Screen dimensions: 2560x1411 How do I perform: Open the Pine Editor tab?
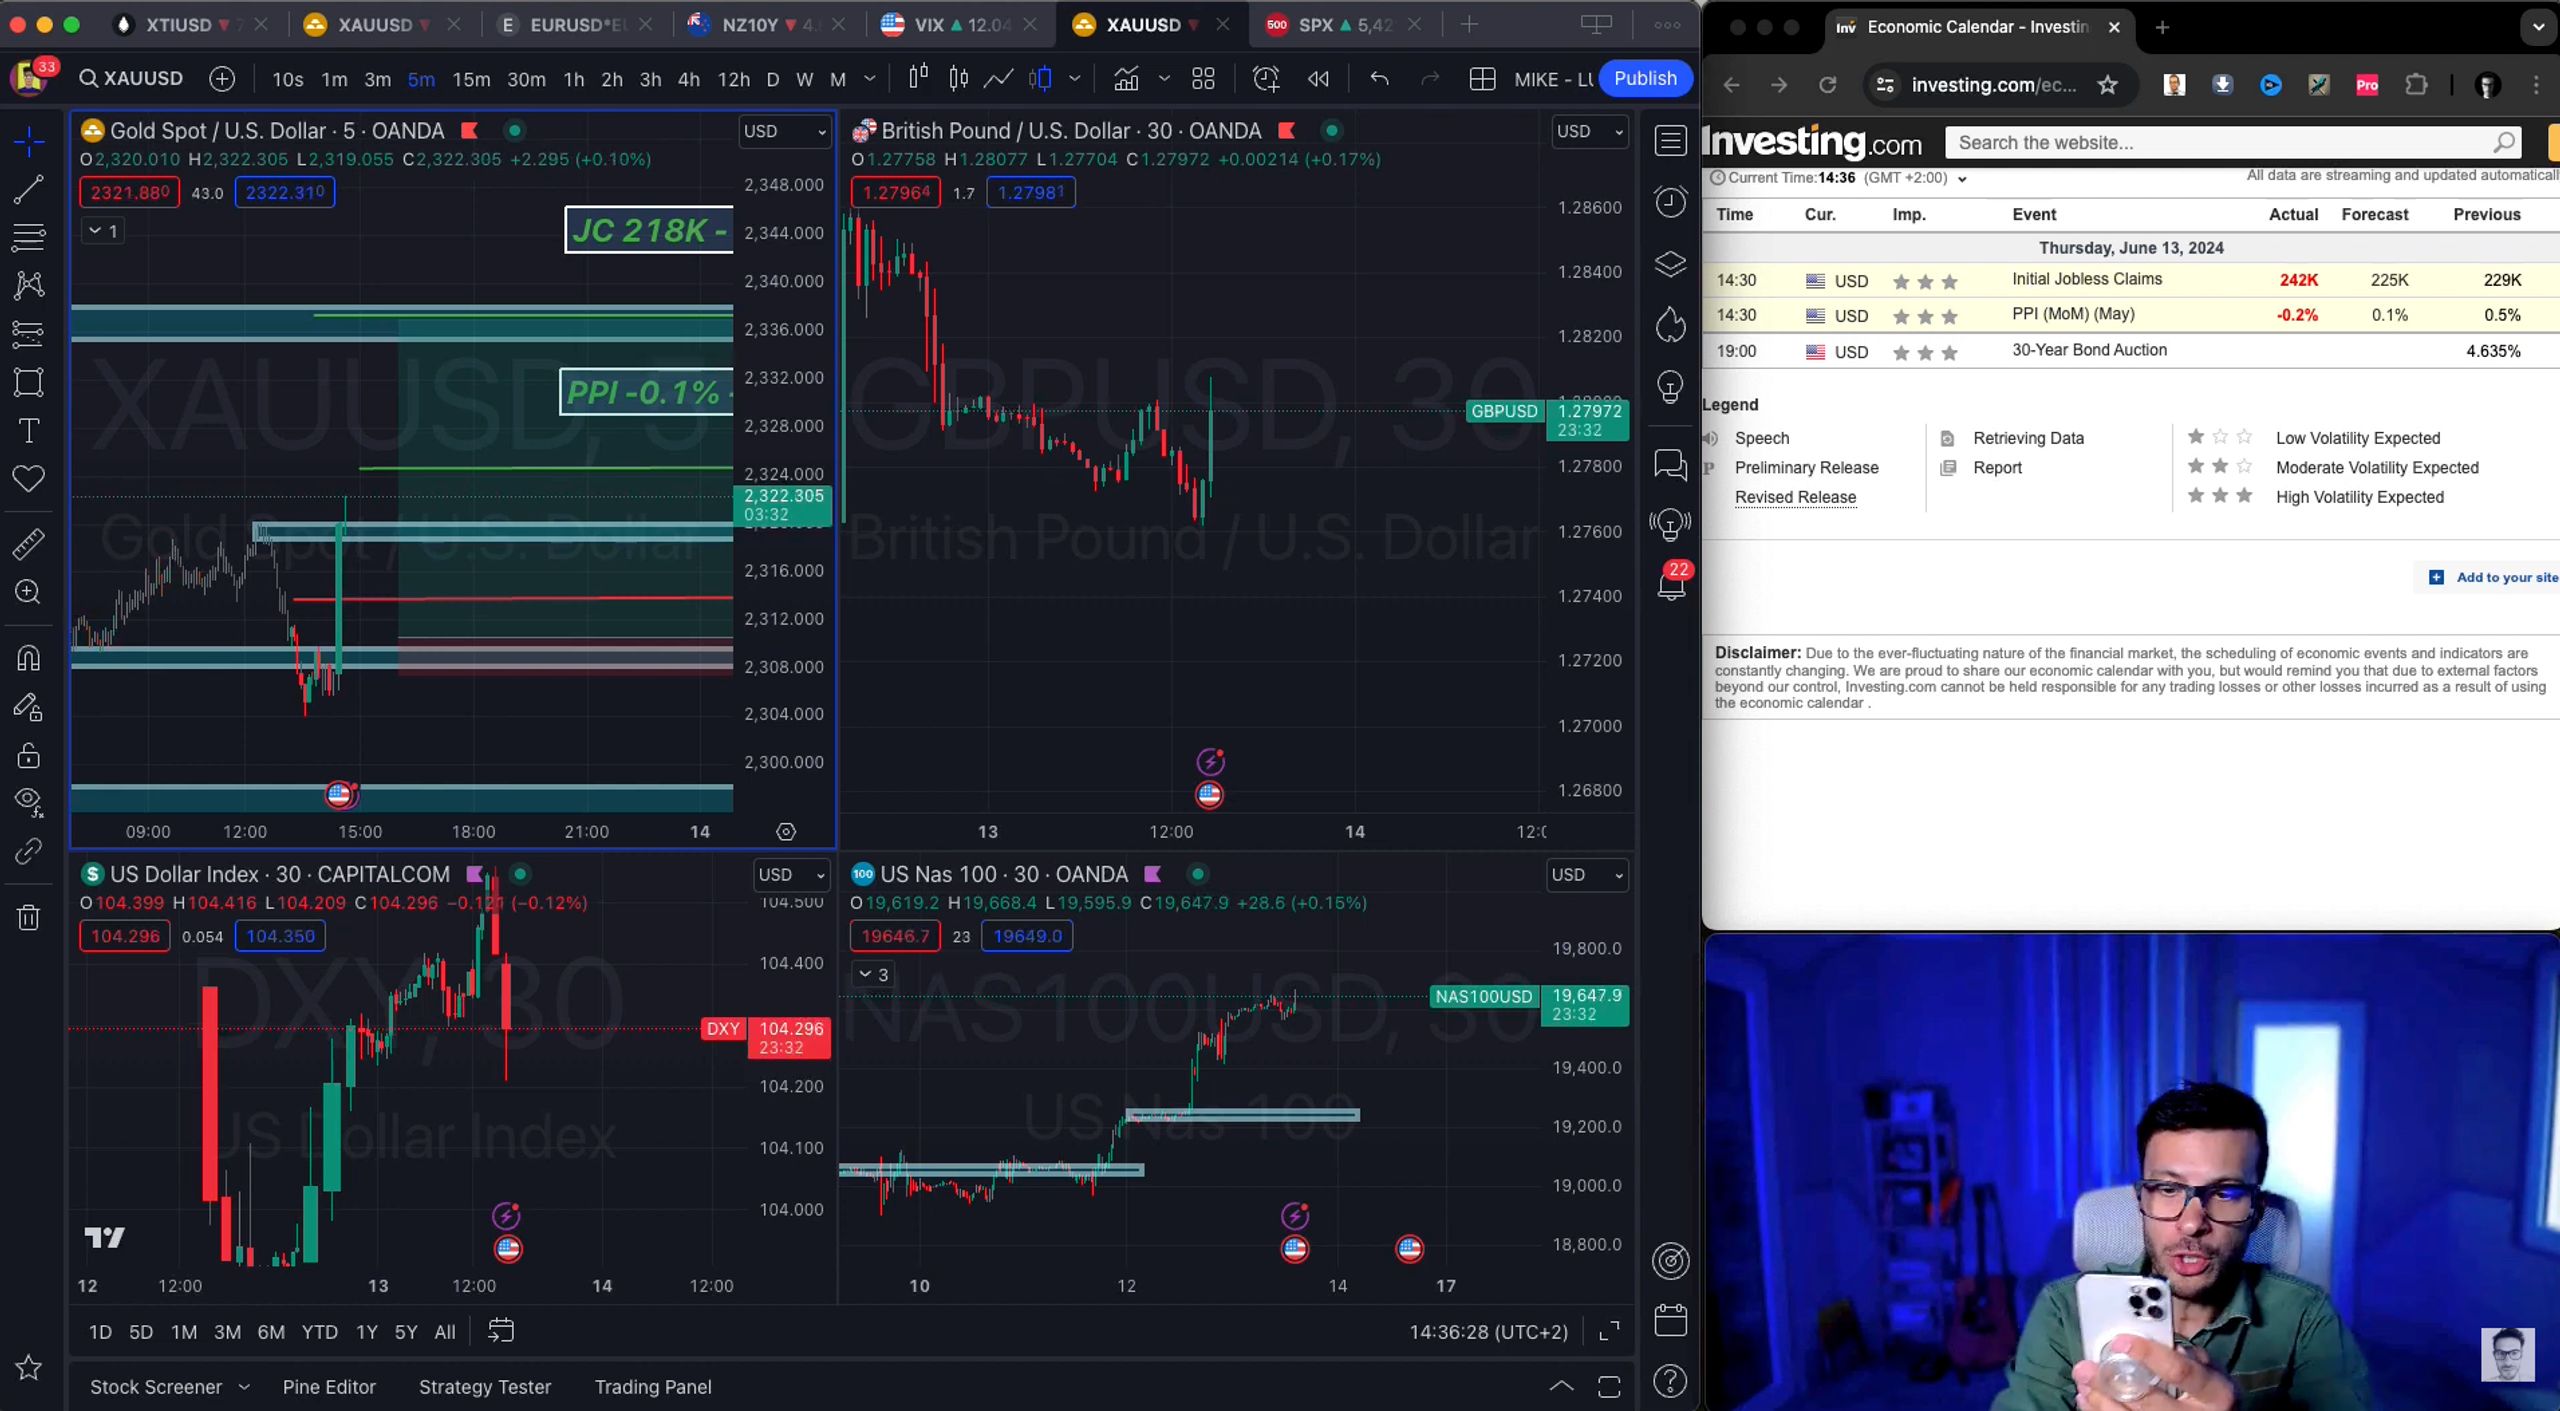tap(329, 1387)
